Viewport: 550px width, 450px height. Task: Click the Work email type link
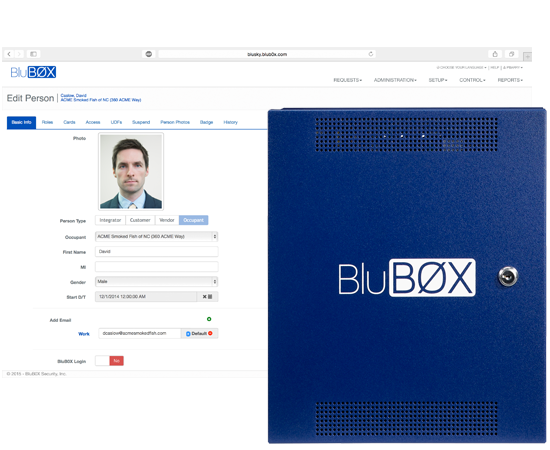pos(84,334)
